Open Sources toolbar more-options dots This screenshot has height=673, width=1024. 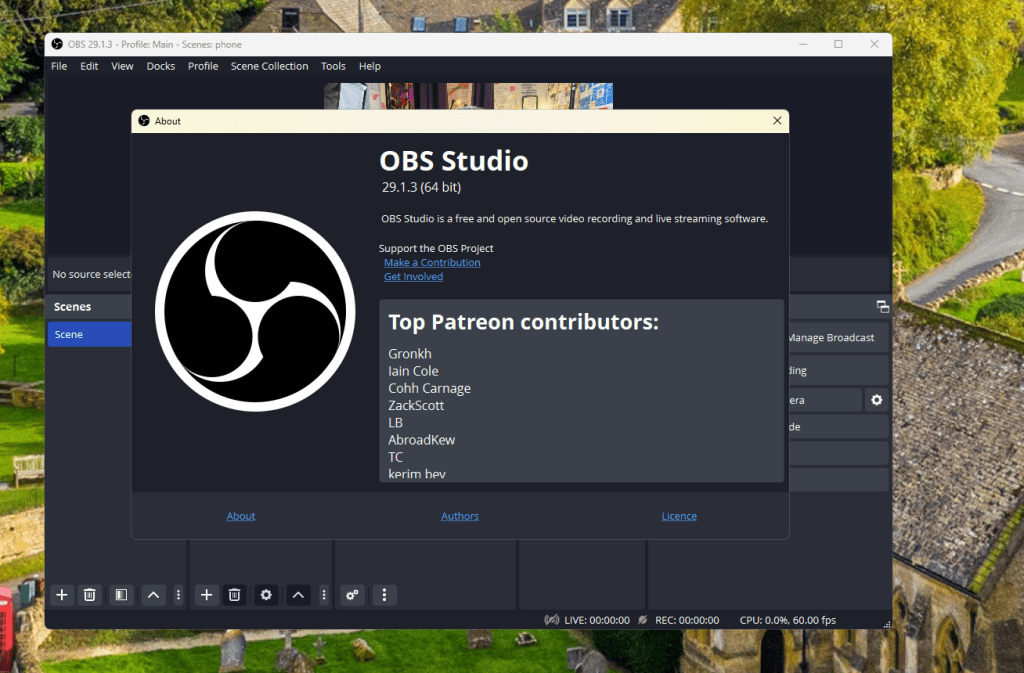click(x=324, y=595)
